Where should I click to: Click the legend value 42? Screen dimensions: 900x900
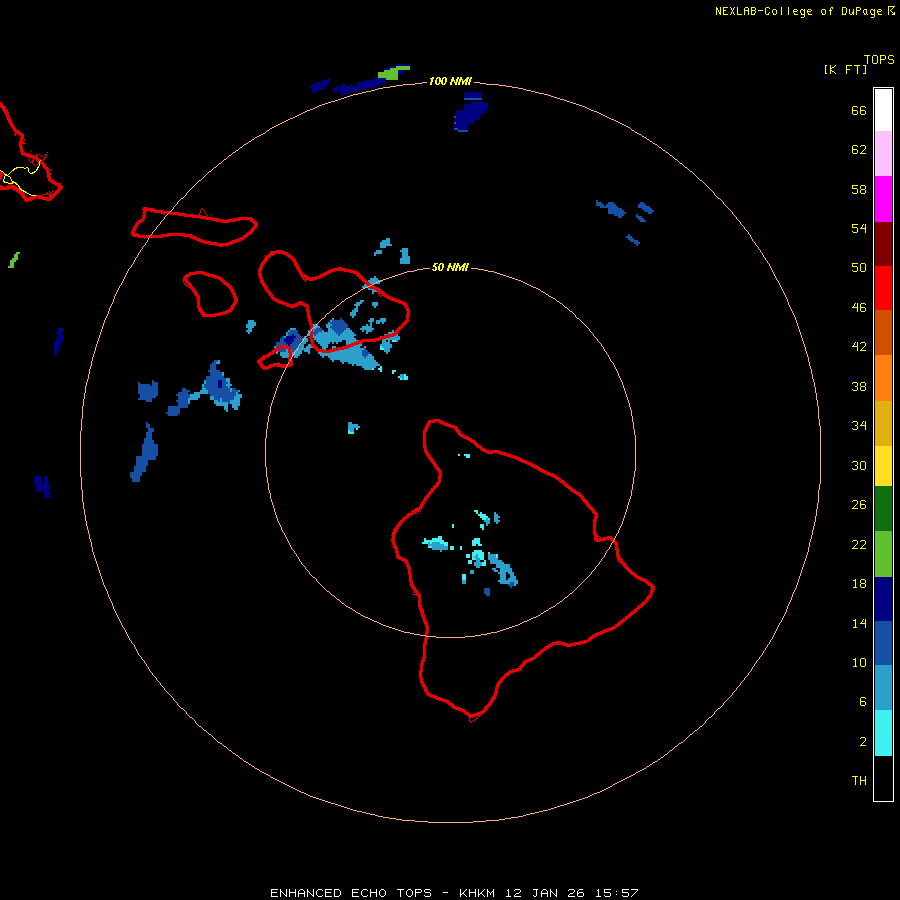coord(859,347)
